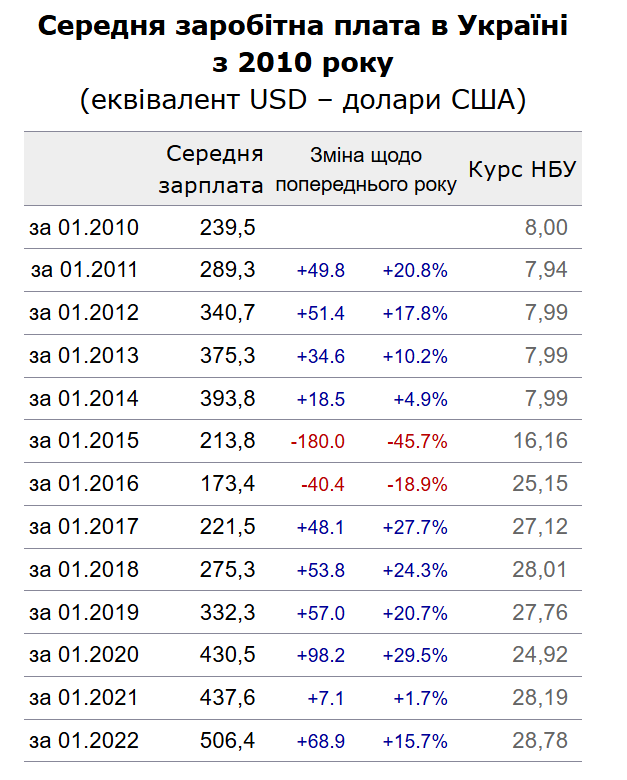Click the "Зміна щодо попереднього року" column header

pos(365,170)
